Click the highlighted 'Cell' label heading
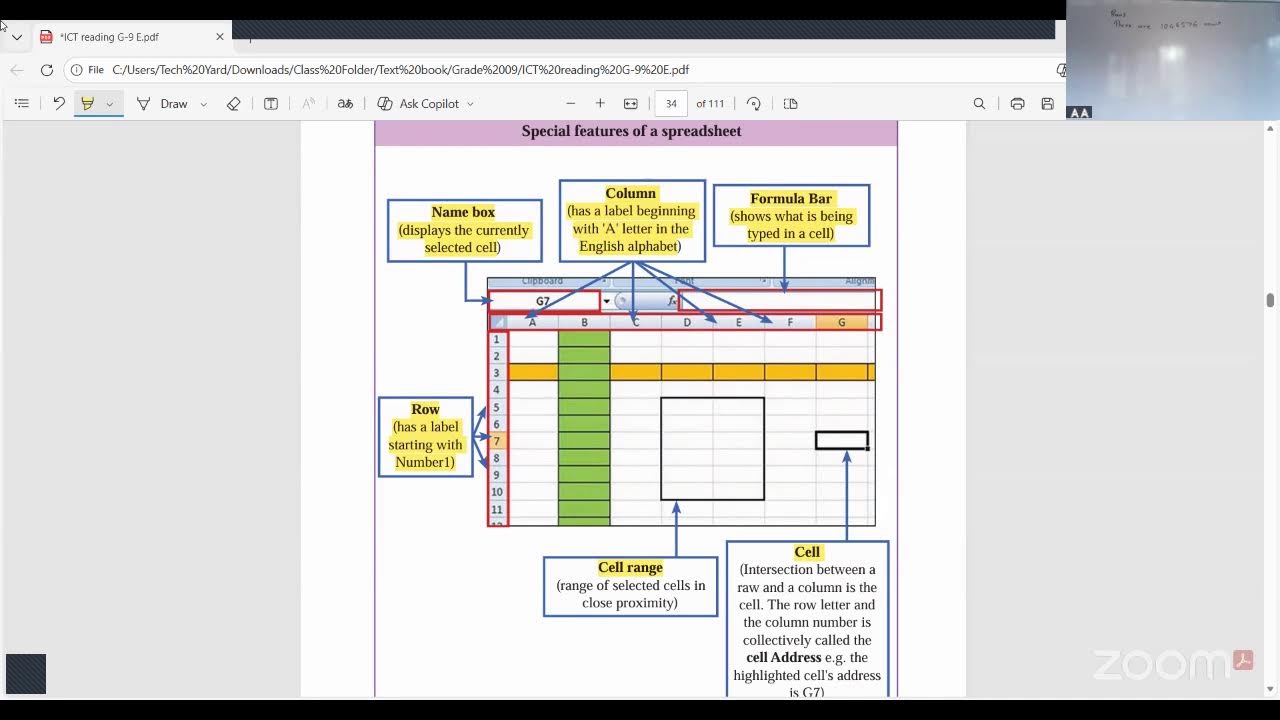The image size is (1280, 720). (807, 552)
